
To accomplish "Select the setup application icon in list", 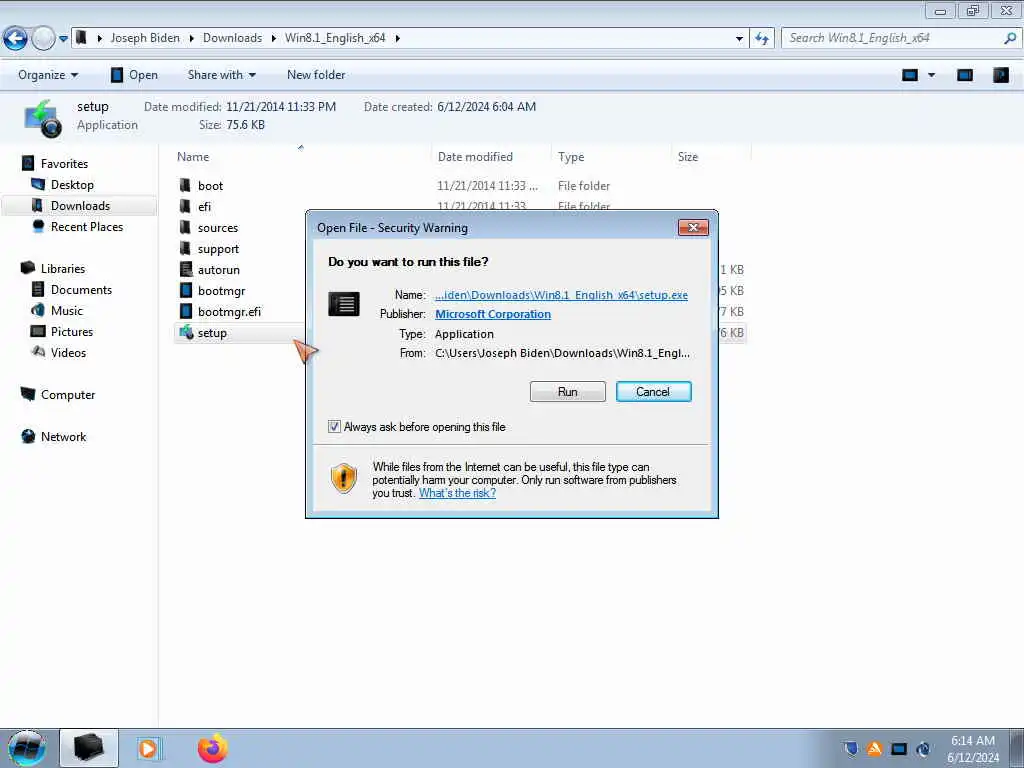I will pyautogui.click(x=186, y=332).
